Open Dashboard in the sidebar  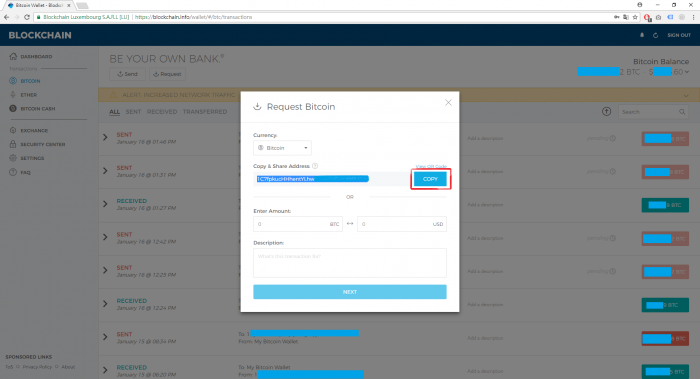(x=36, y=57)
